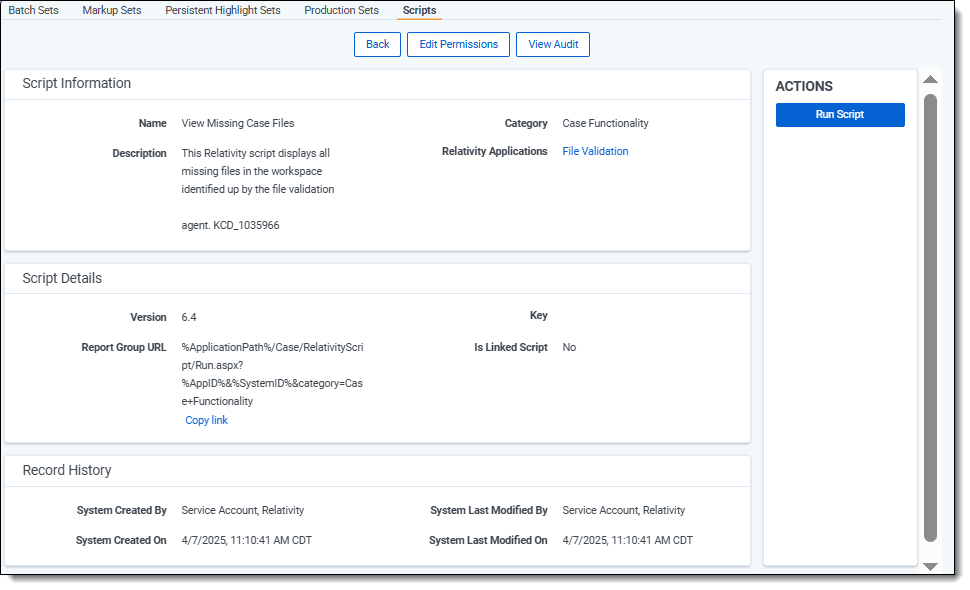Click the View Audit button
Viewport: 970px width, 590px height.
click(552, 45)
